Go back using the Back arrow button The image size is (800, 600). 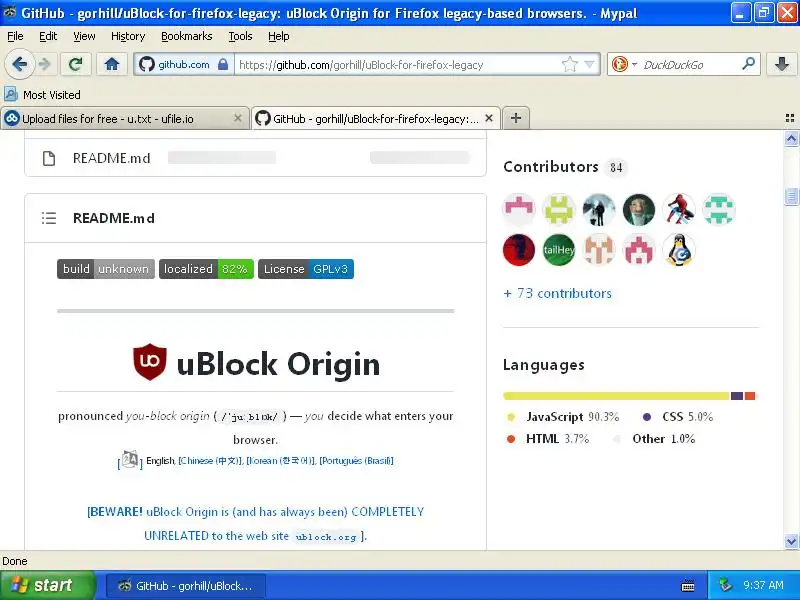[19, 64]
